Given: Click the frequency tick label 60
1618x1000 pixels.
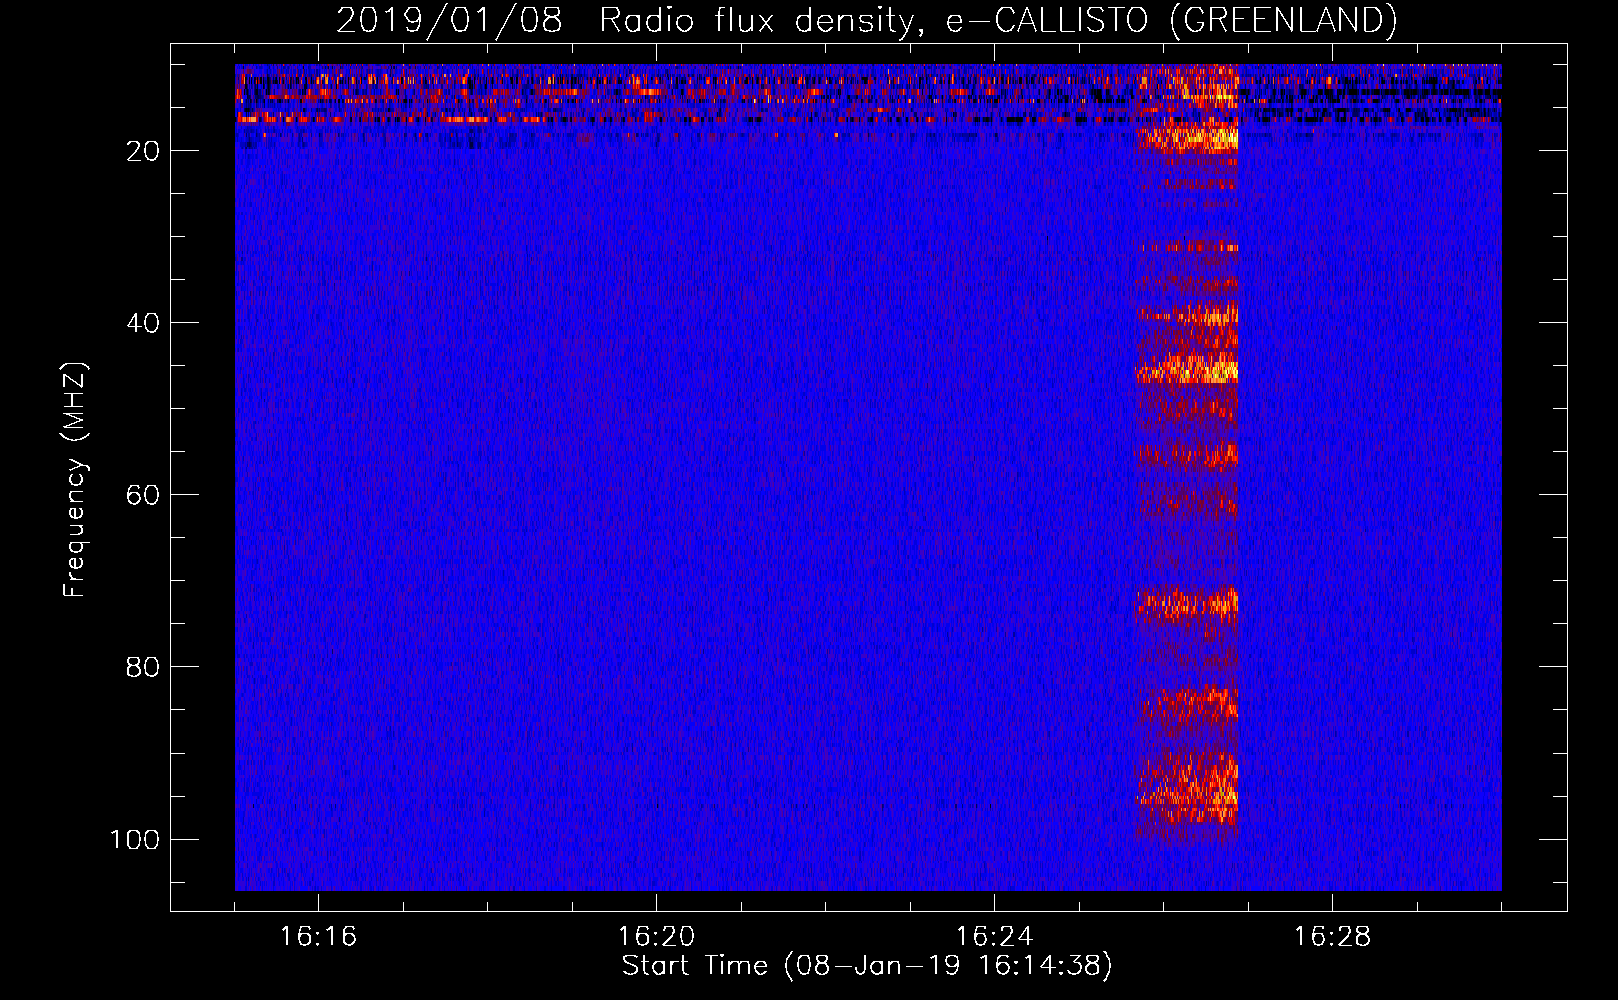Looking at the screenshot, I should click(x=143, y=495).
